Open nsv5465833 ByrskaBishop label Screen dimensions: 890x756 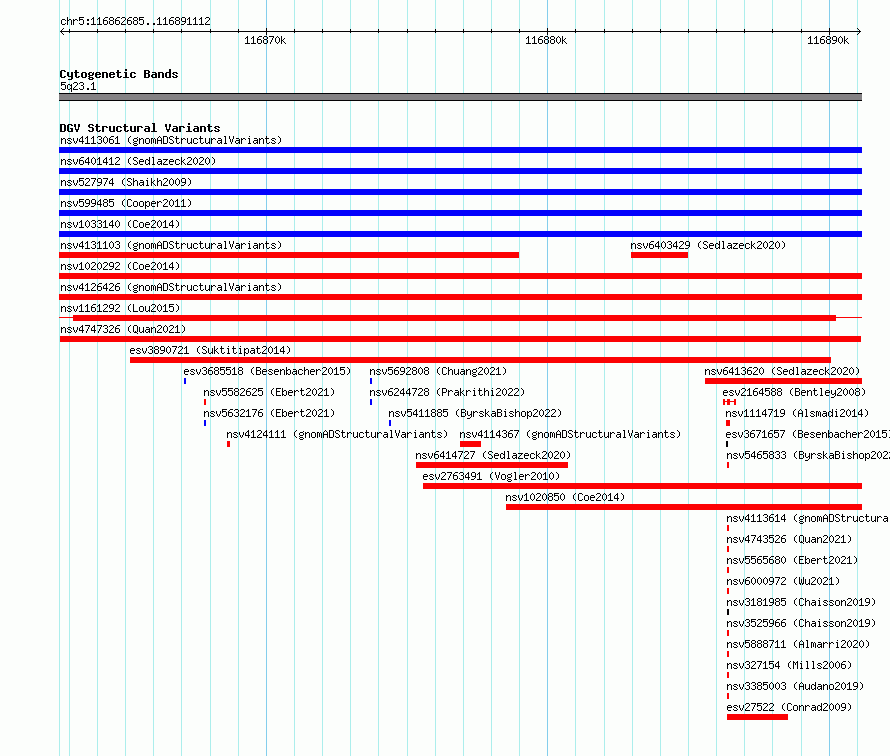808,455
